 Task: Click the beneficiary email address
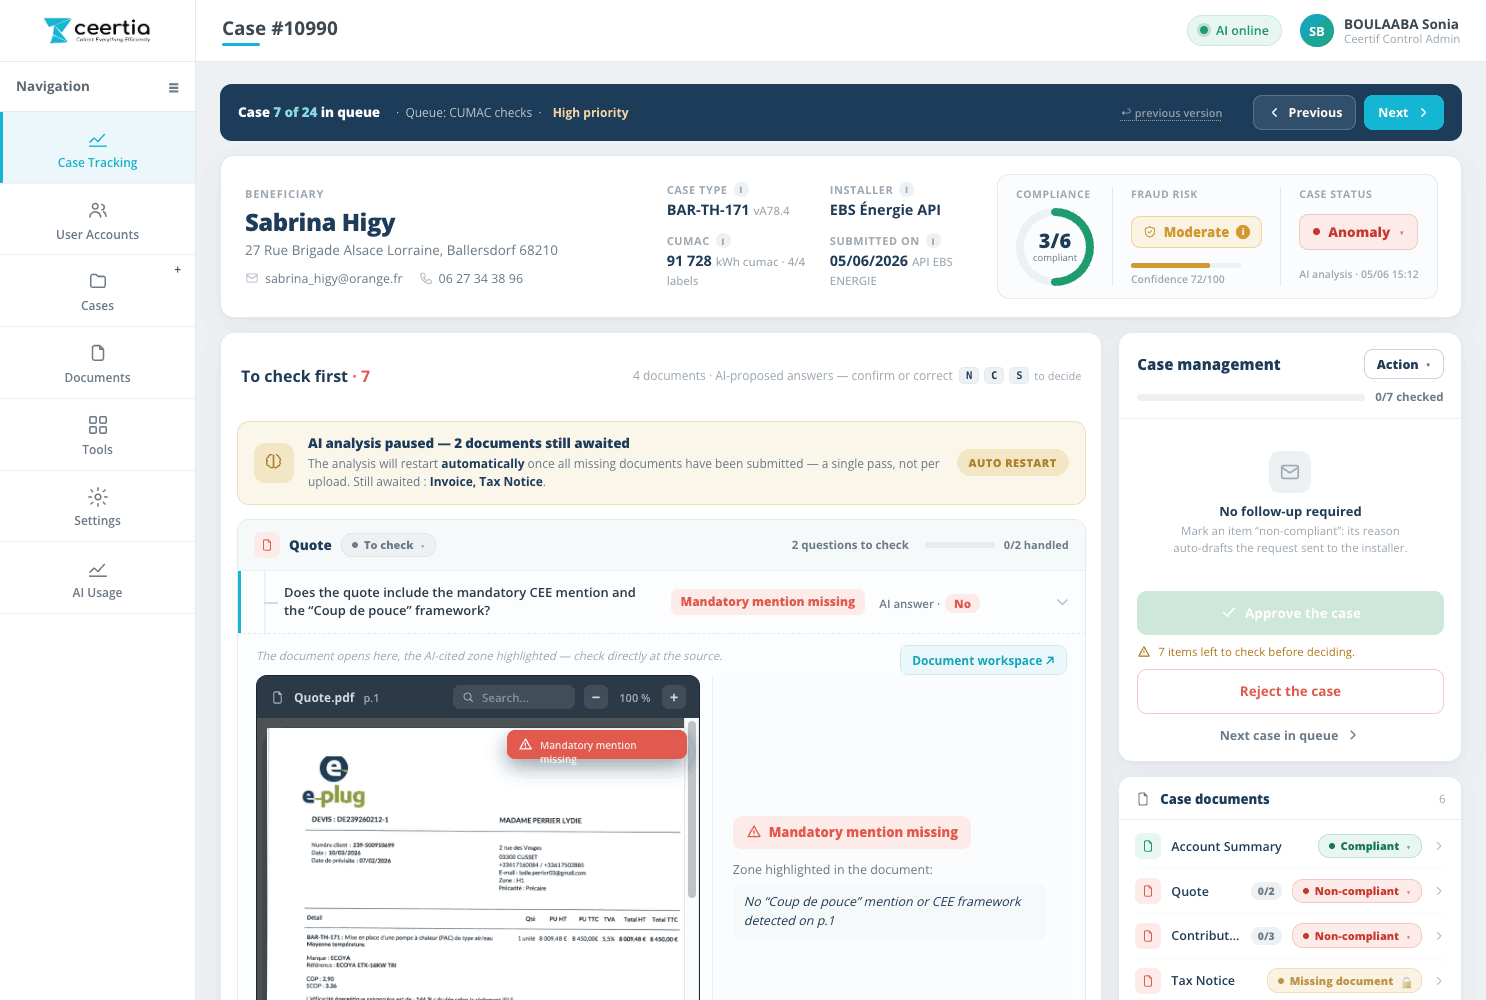point(333,279)
